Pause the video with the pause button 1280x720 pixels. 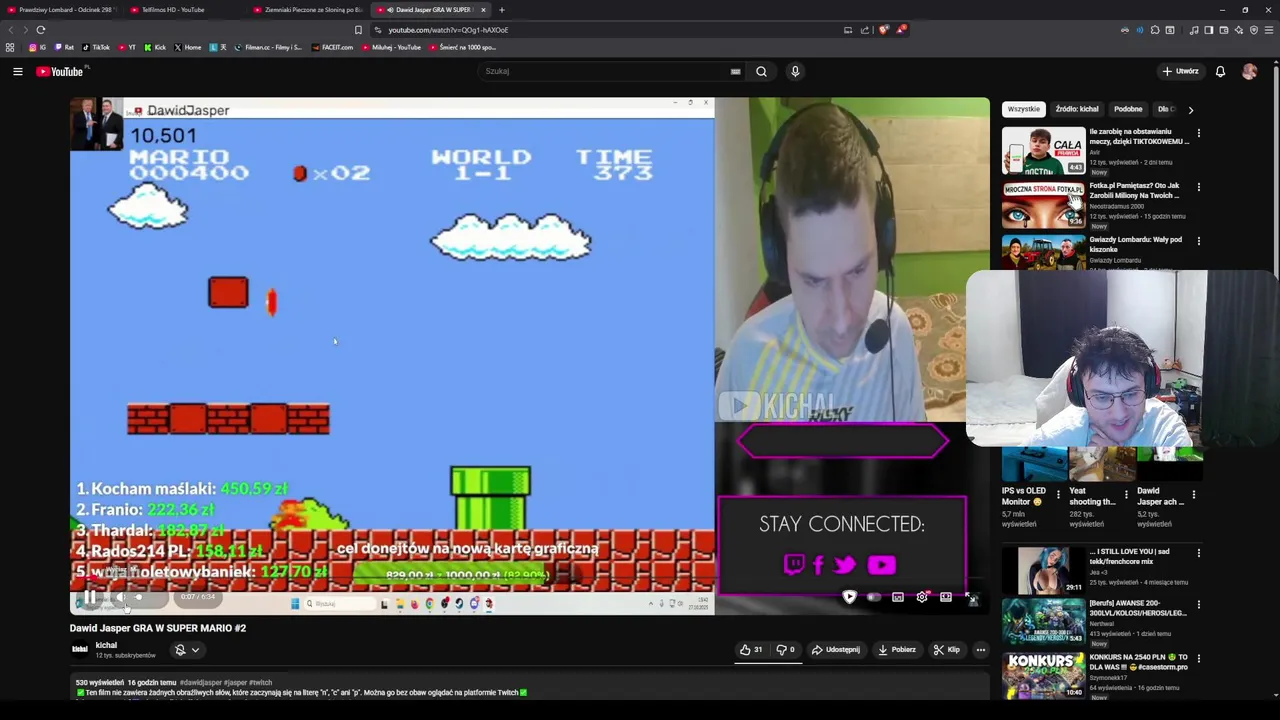[x=89, y=598]
